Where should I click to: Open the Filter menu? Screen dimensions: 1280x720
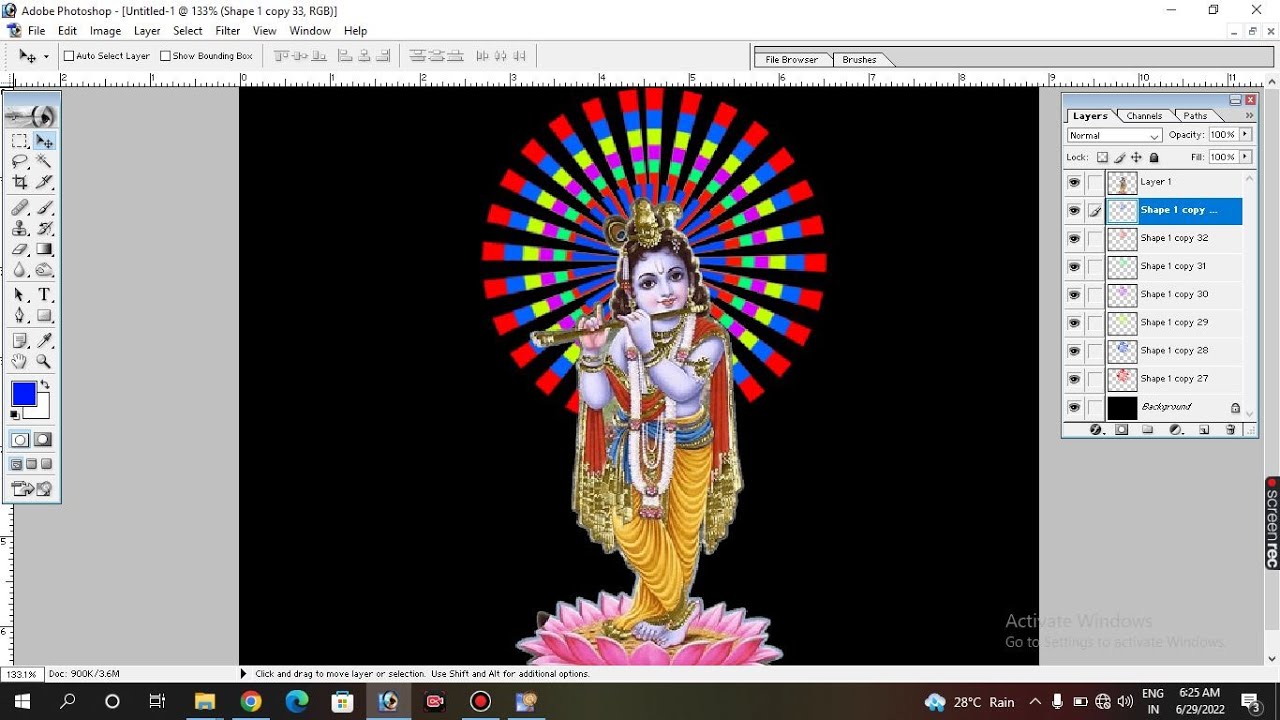(x=228, y=31)
